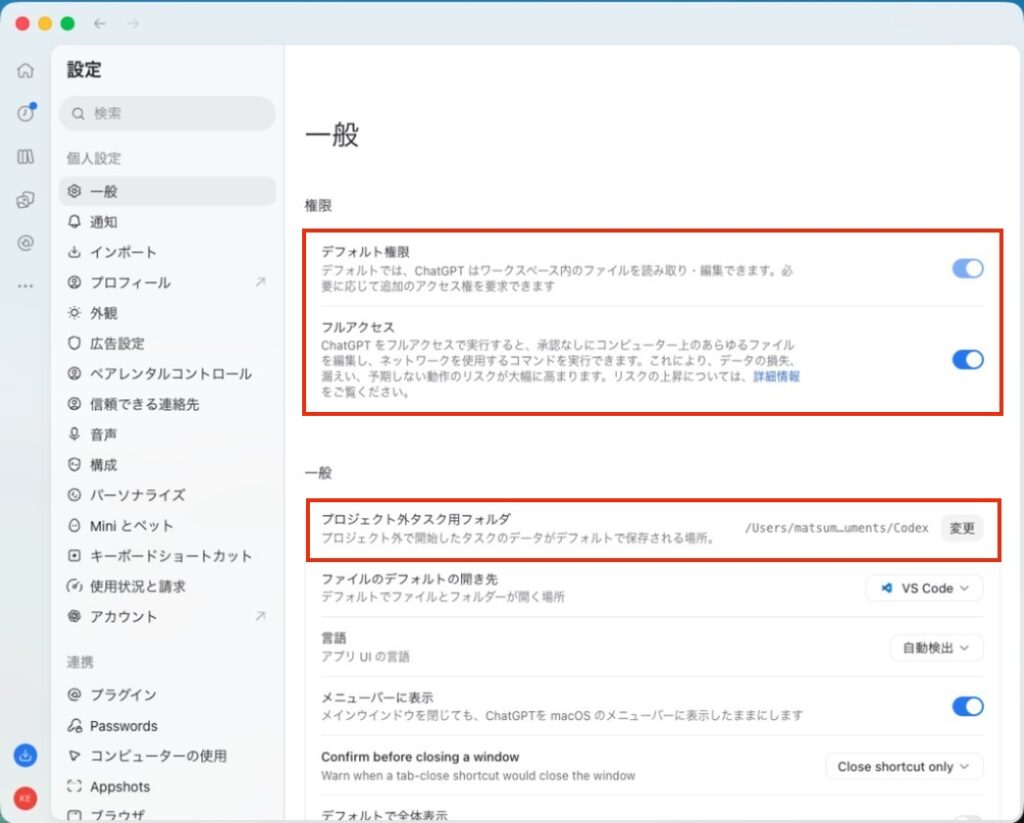Image resolution: width=1024 pixels, height=823 pixels.
Task: Open the VS Code default opener dropdown
Action: (x=924, y=588)
